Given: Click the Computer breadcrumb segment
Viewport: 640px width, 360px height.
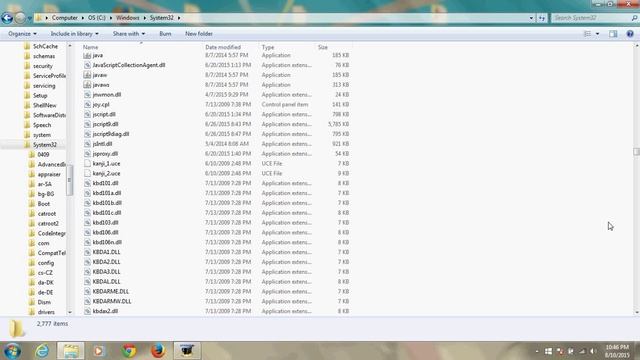Looking at the screenshot, I should 65,18.
